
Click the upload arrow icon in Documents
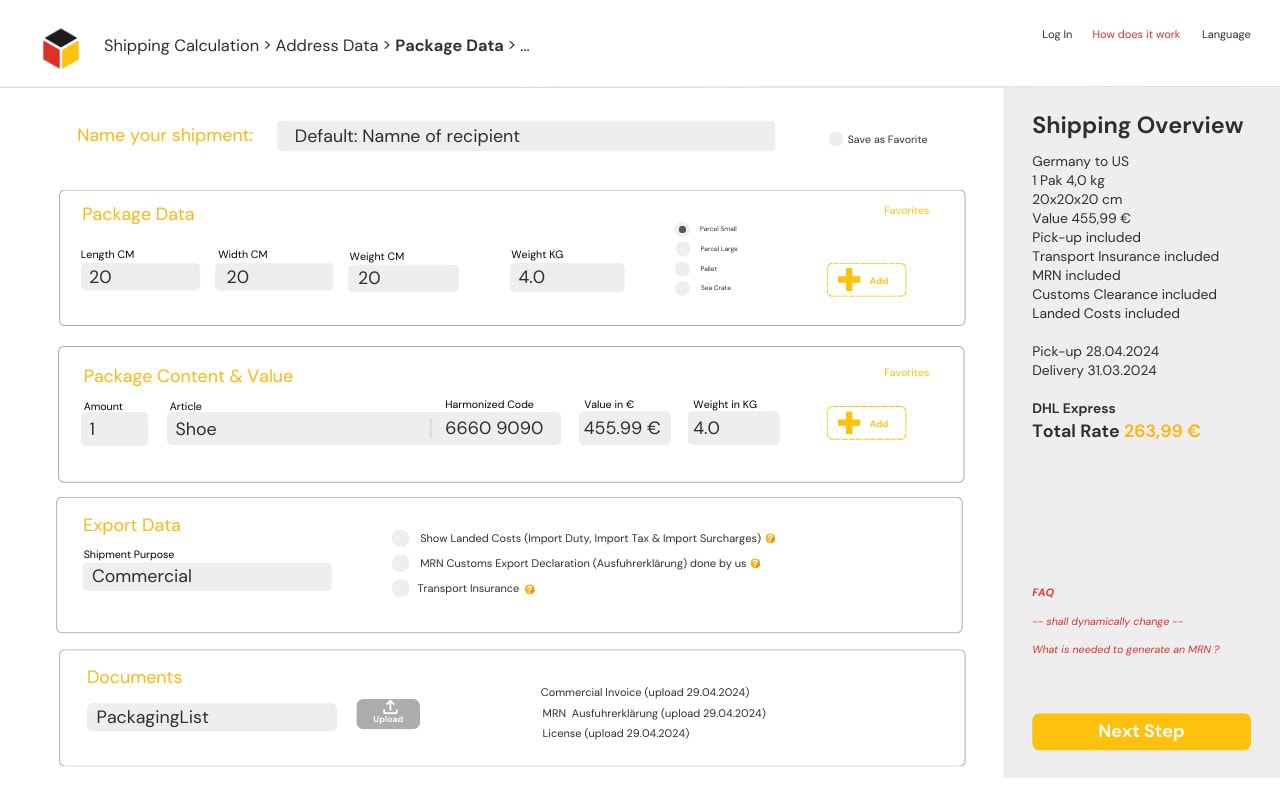coord(389,708)
